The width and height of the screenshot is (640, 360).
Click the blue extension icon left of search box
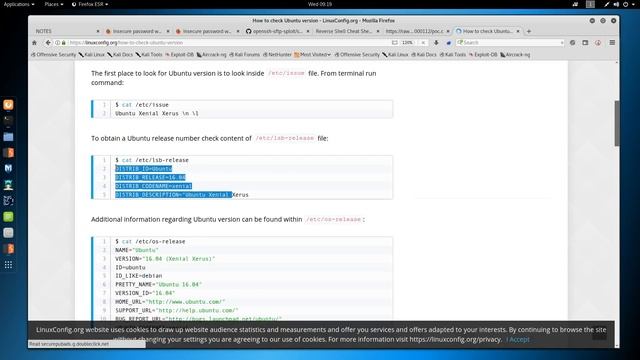[x=449, y=42]
